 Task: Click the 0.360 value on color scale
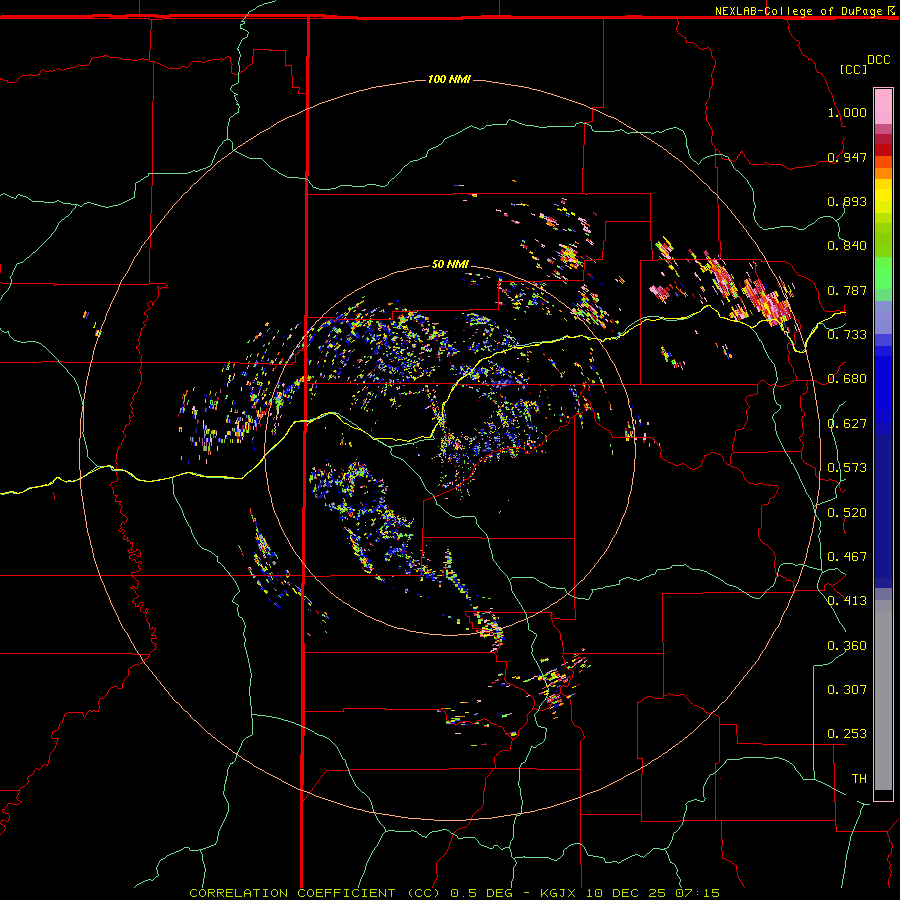tap(847, 646)
